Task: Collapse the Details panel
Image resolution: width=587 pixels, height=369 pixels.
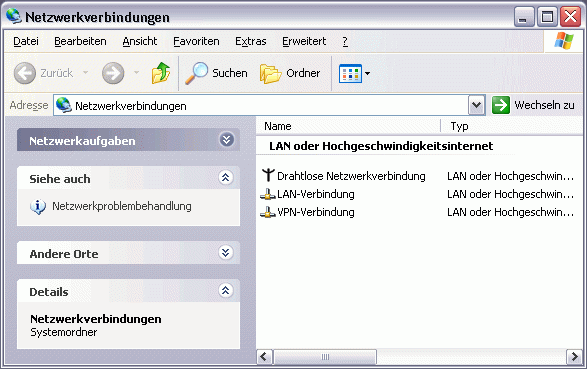Action: (x=226, y=290)
